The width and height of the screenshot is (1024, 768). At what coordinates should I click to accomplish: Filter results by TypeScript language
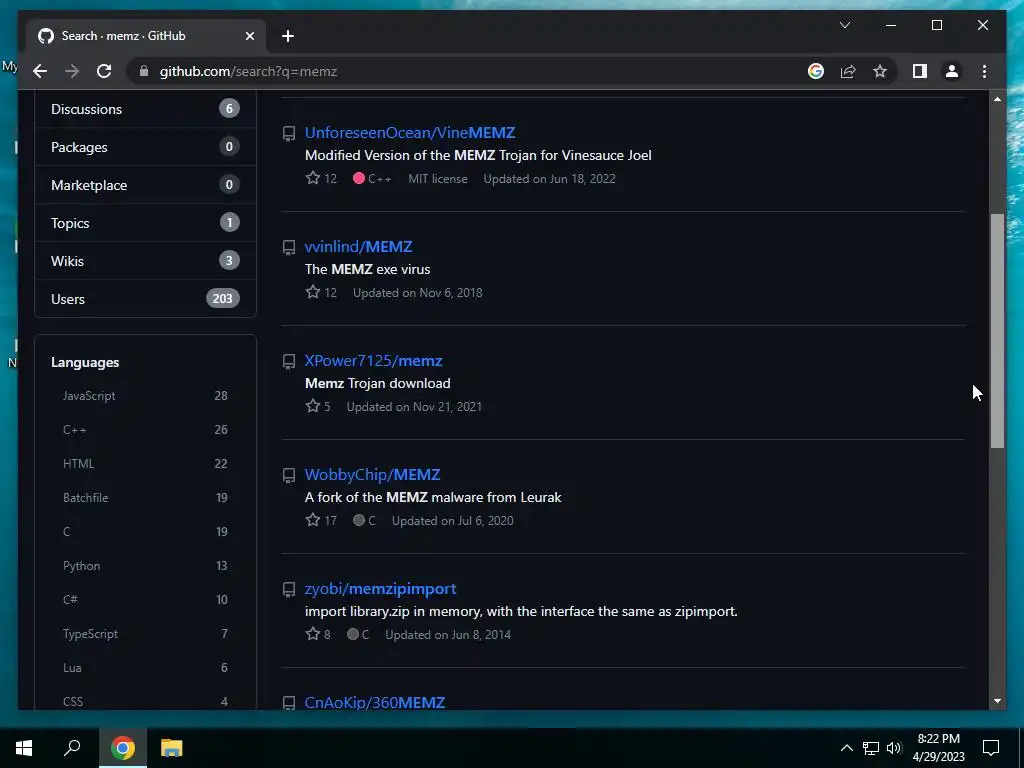pyautogui.click(x=145, y=633)
